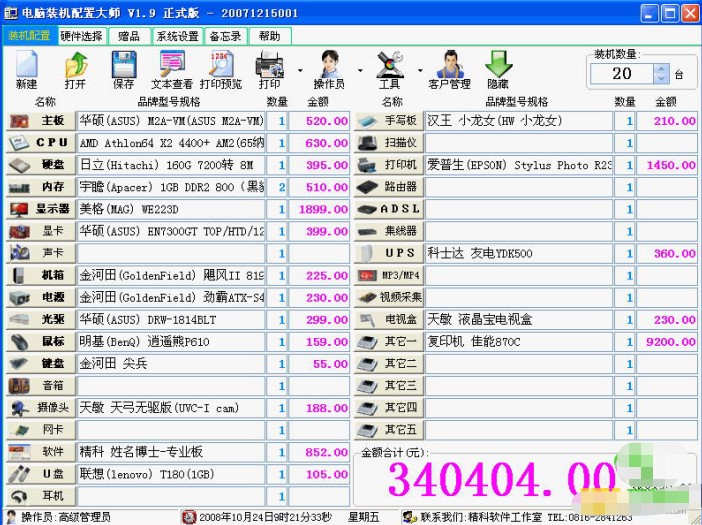Open the 帮助 tab

[270, 36]
